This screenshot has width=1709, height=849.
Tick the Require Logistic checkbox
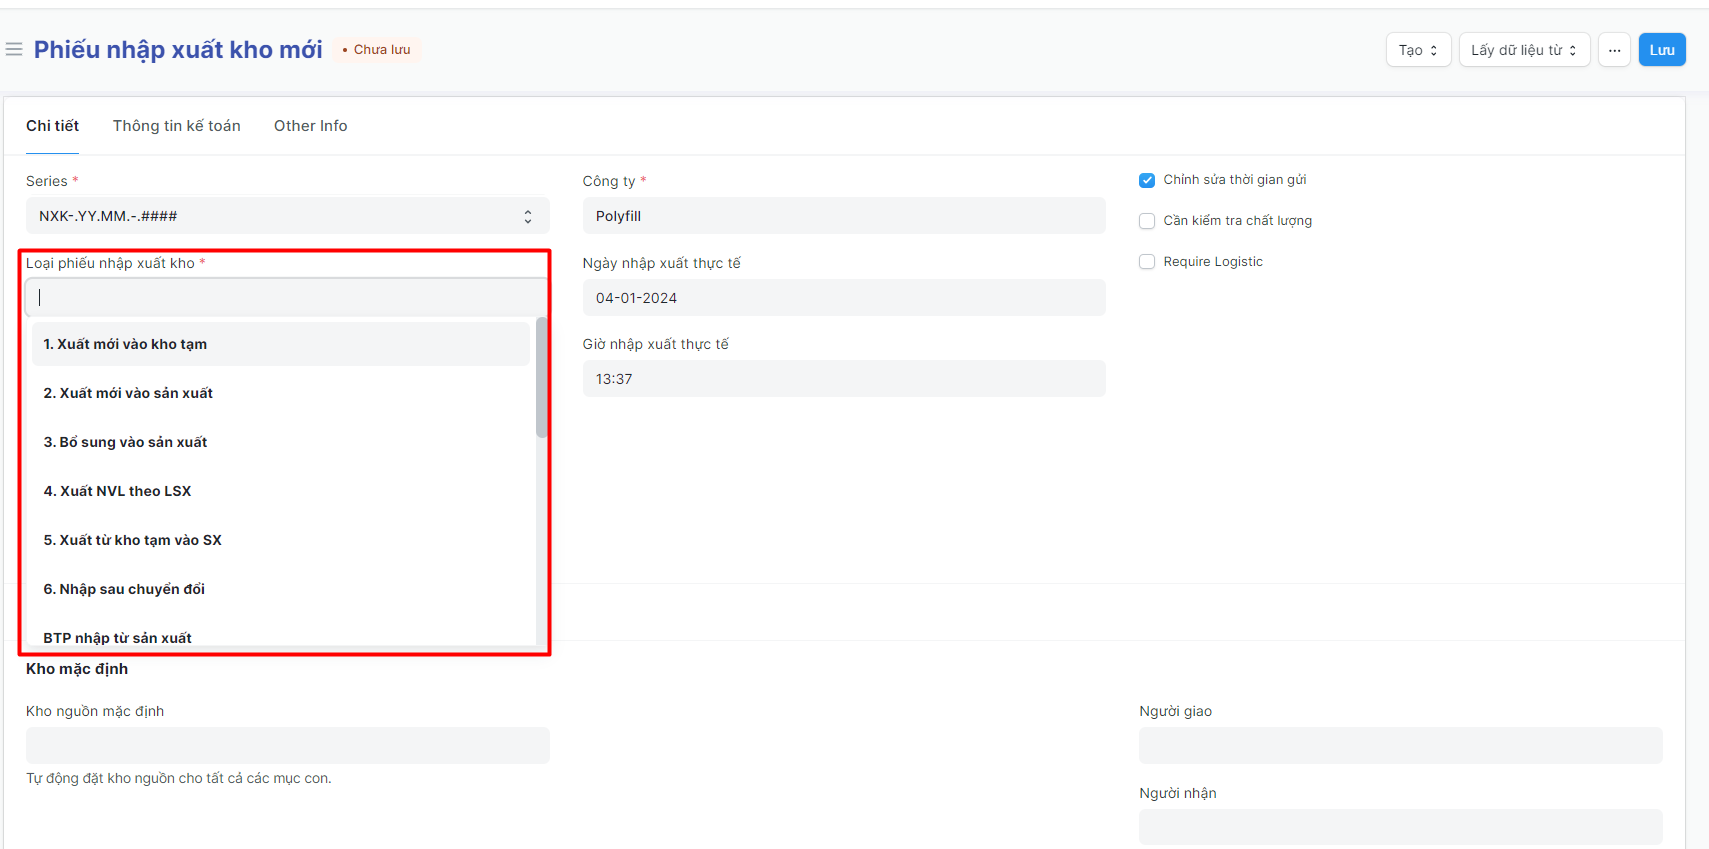click(x=1147, y=262)
